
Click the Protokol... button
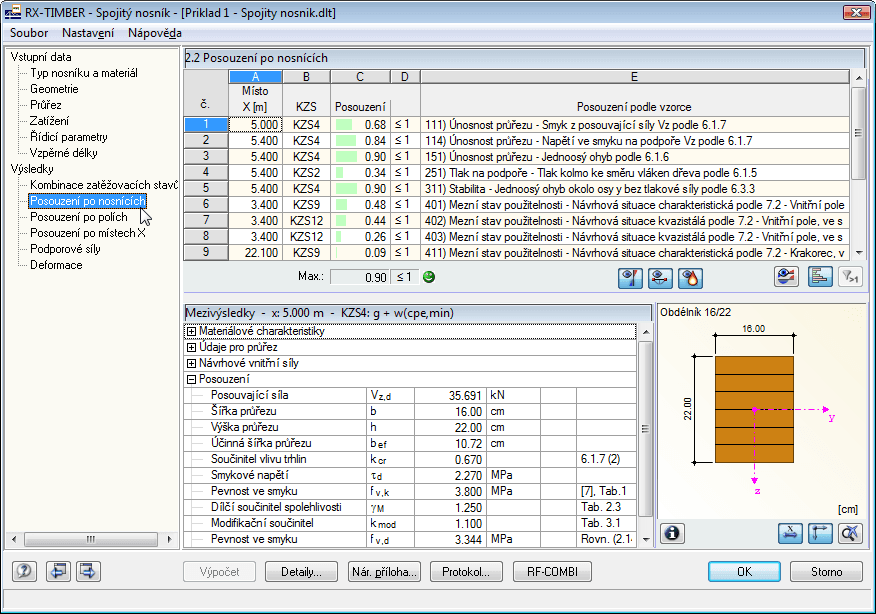click(x=466, y=572)
